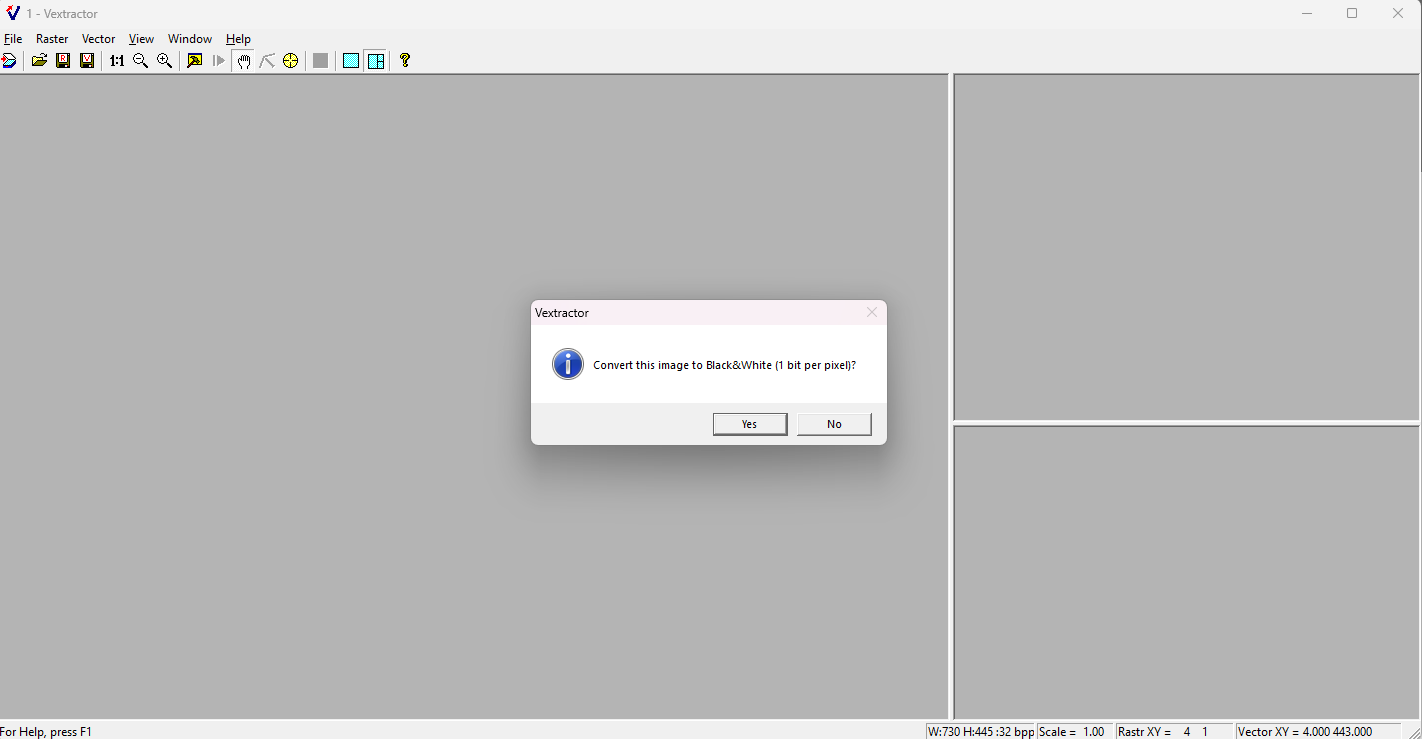Click Yes to convert to Black&White
This screenshot has width=1422, height=739.
tap(750, 424)
